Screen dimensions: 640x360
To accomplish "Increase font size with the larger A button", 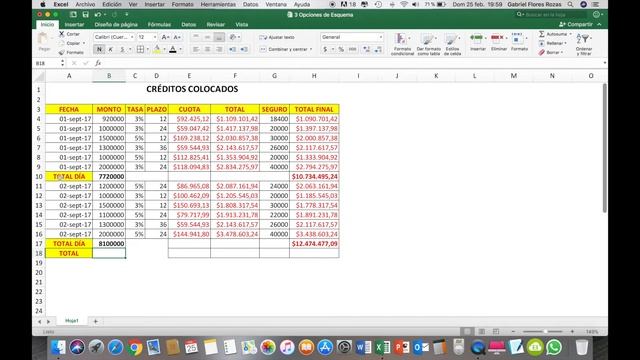I will click(x=165, y=37).
